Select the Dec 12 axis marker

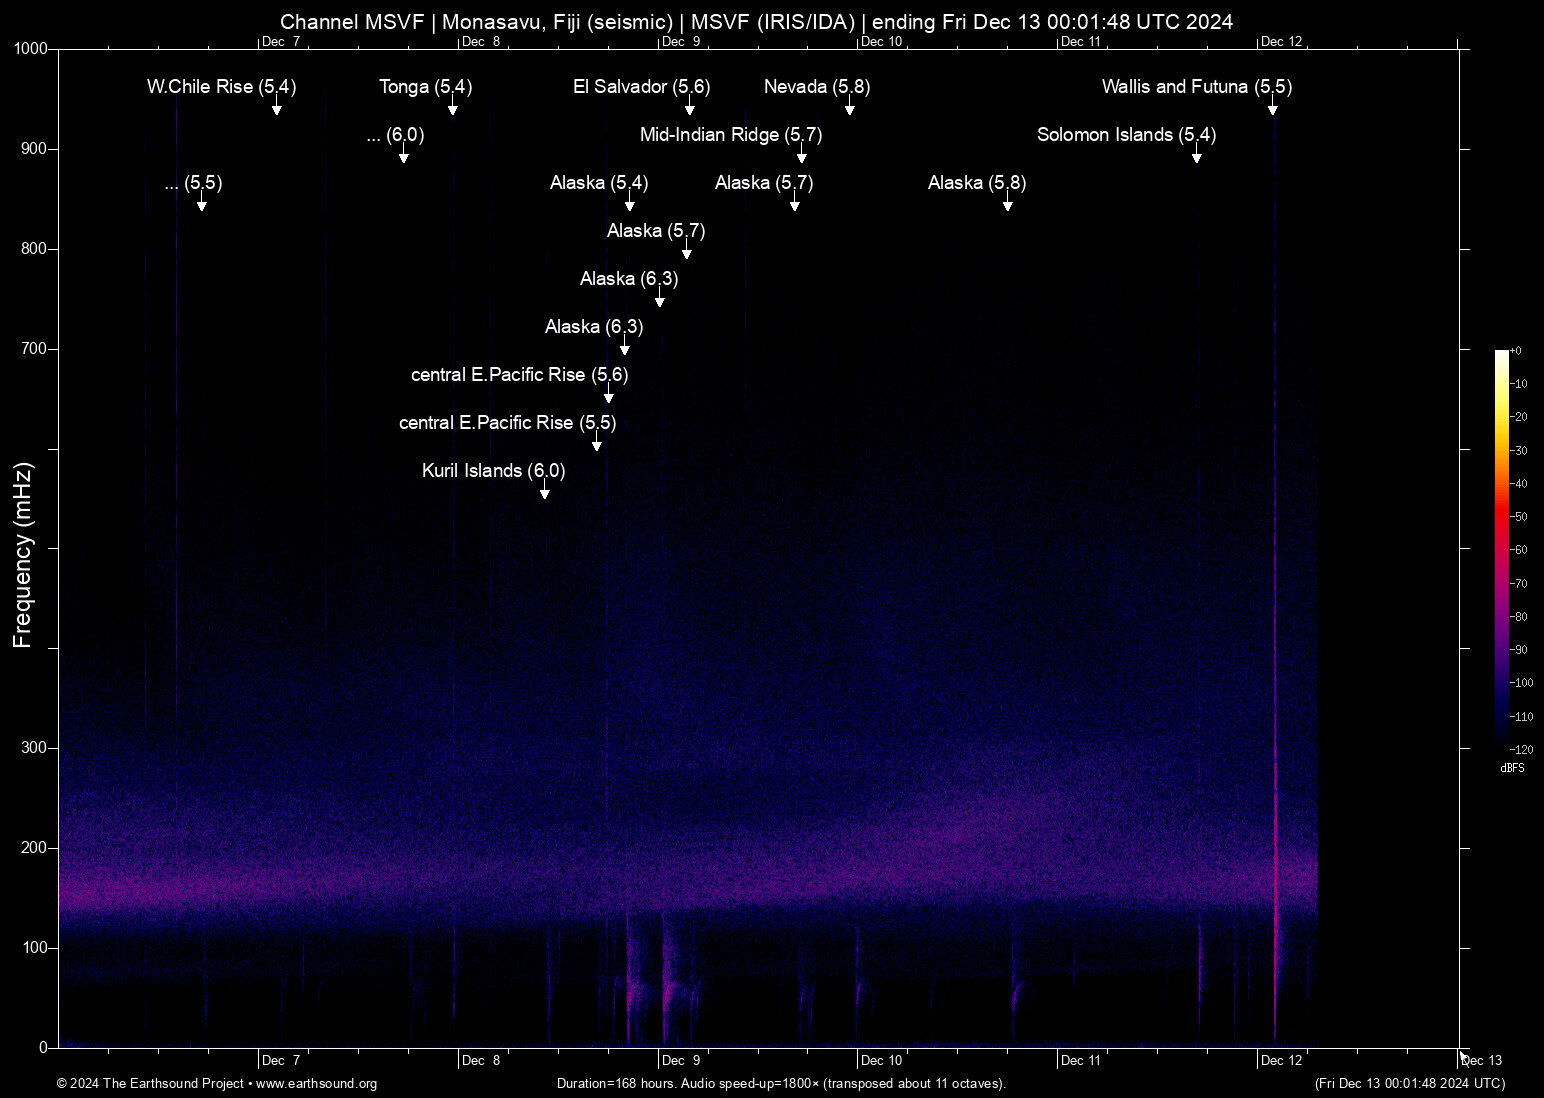[1281, 1060]
